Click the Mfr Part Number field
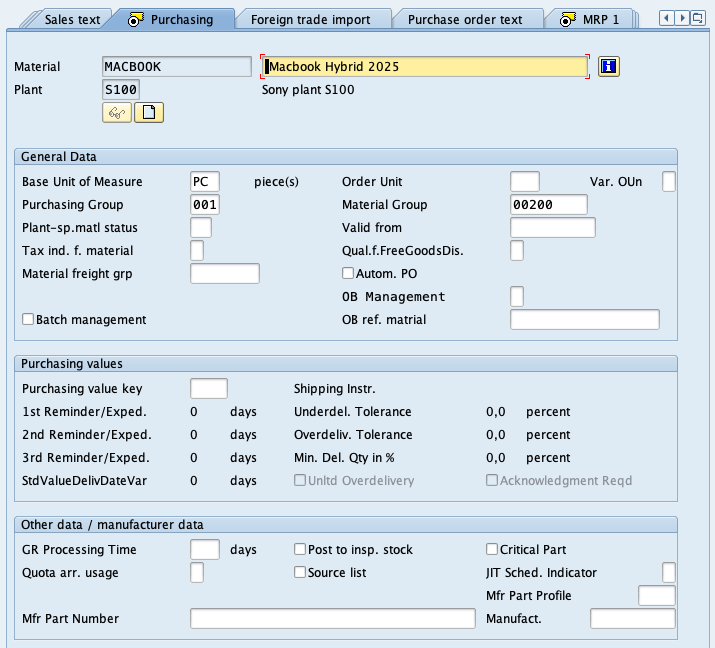715x648 pixels. (x=333, y=618)
